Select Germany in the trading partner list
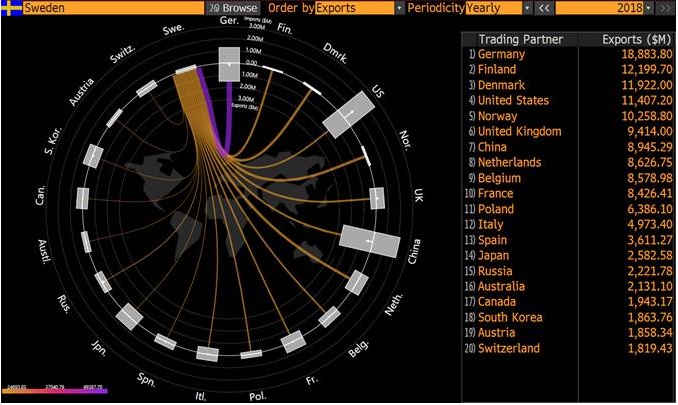Viewport: 678px width, 405px height. [x=501, y=54]
